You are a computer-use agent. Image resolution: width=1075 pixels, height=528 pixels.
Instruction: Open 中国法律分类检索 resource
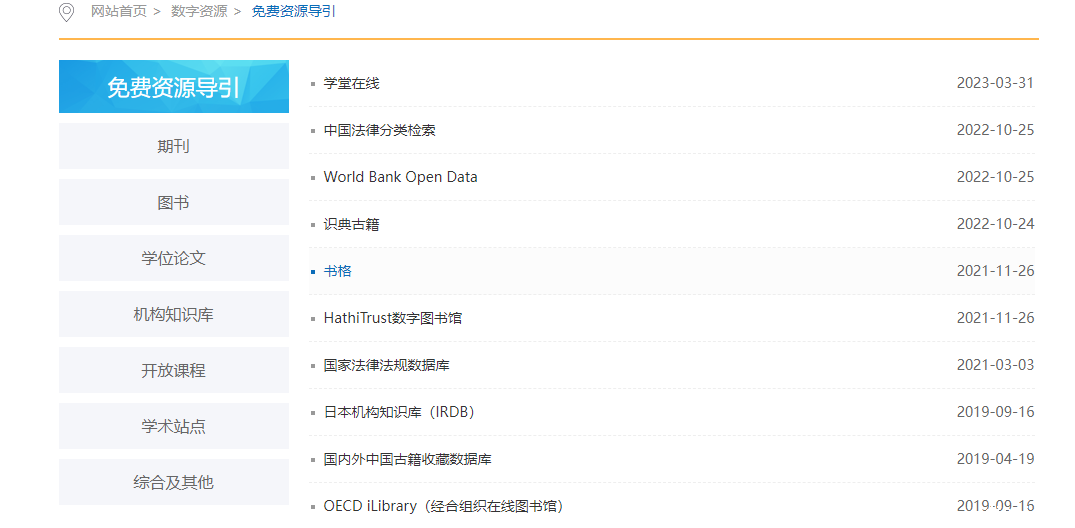(x=379, y=130)
